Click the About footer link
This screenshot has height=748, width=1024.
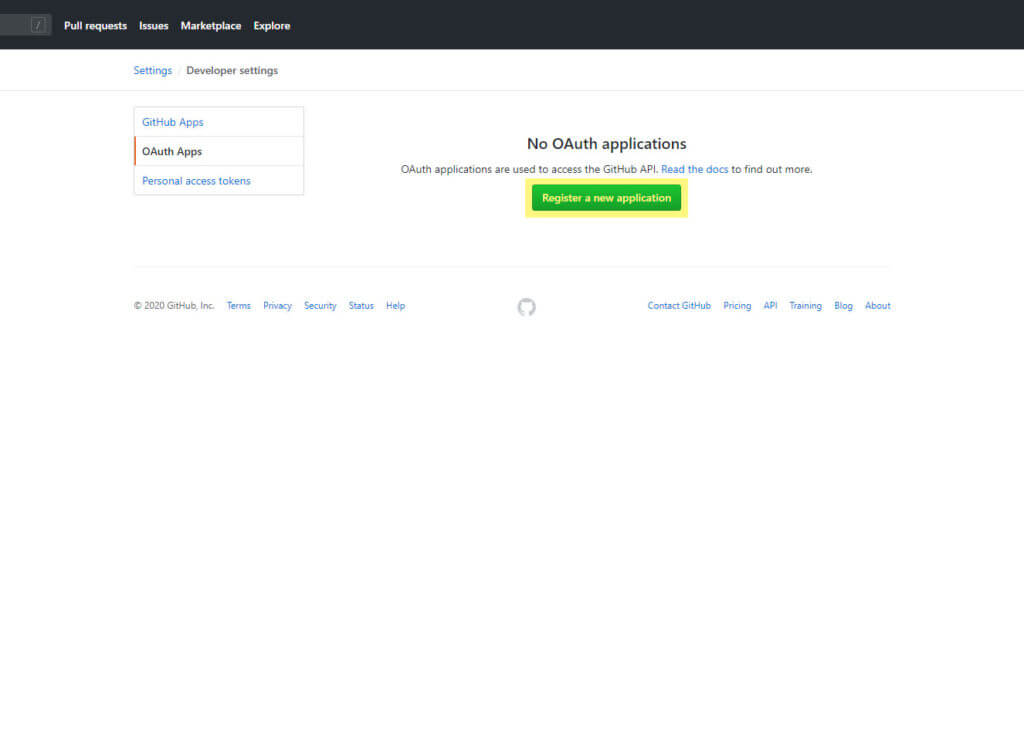(878, 306)
